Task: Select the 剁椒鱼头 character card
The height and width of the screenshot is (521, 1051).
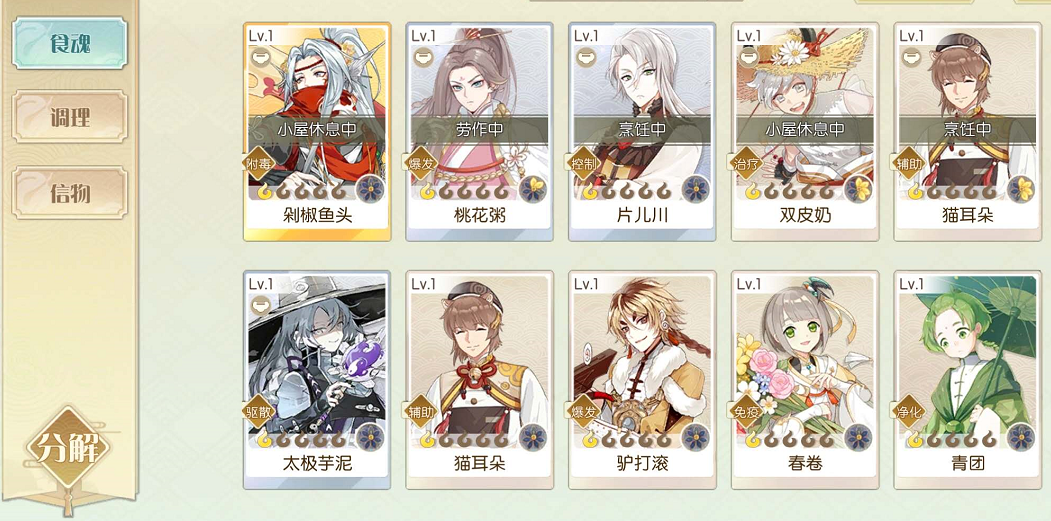Action: (x=317, y=131)
